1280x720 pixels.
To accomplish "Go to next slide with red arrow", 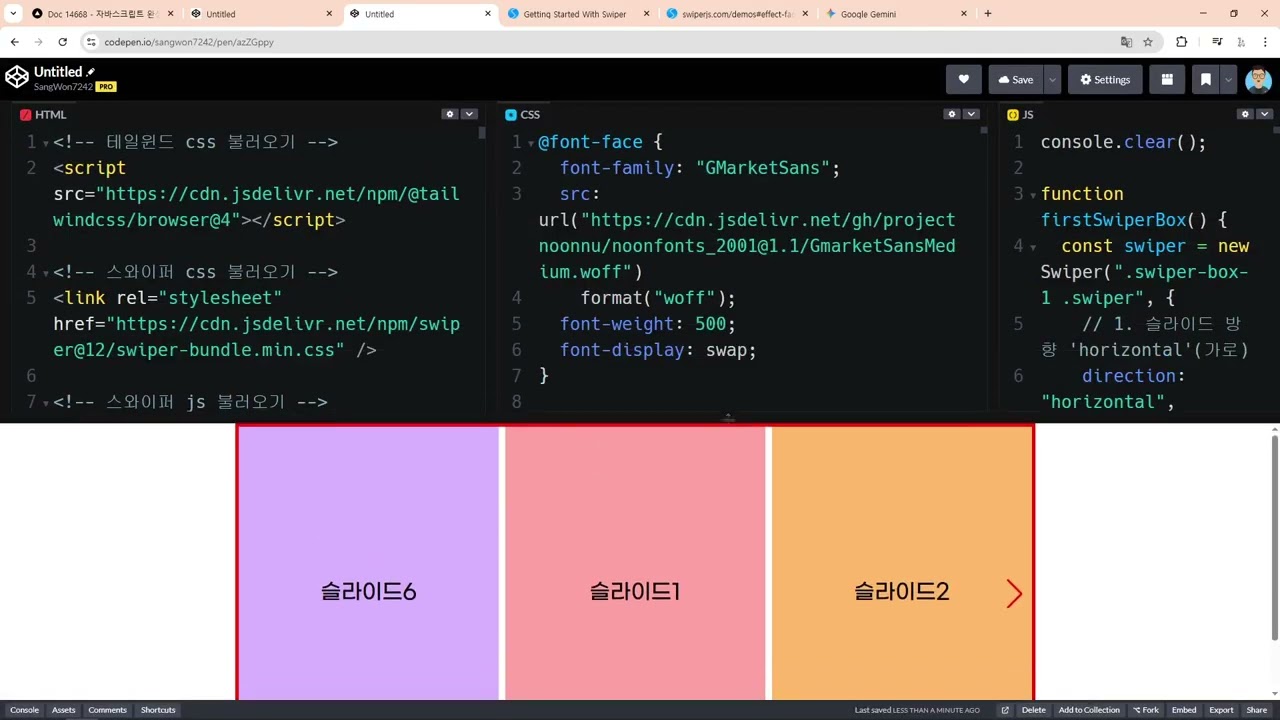I will coord(1014,594).
